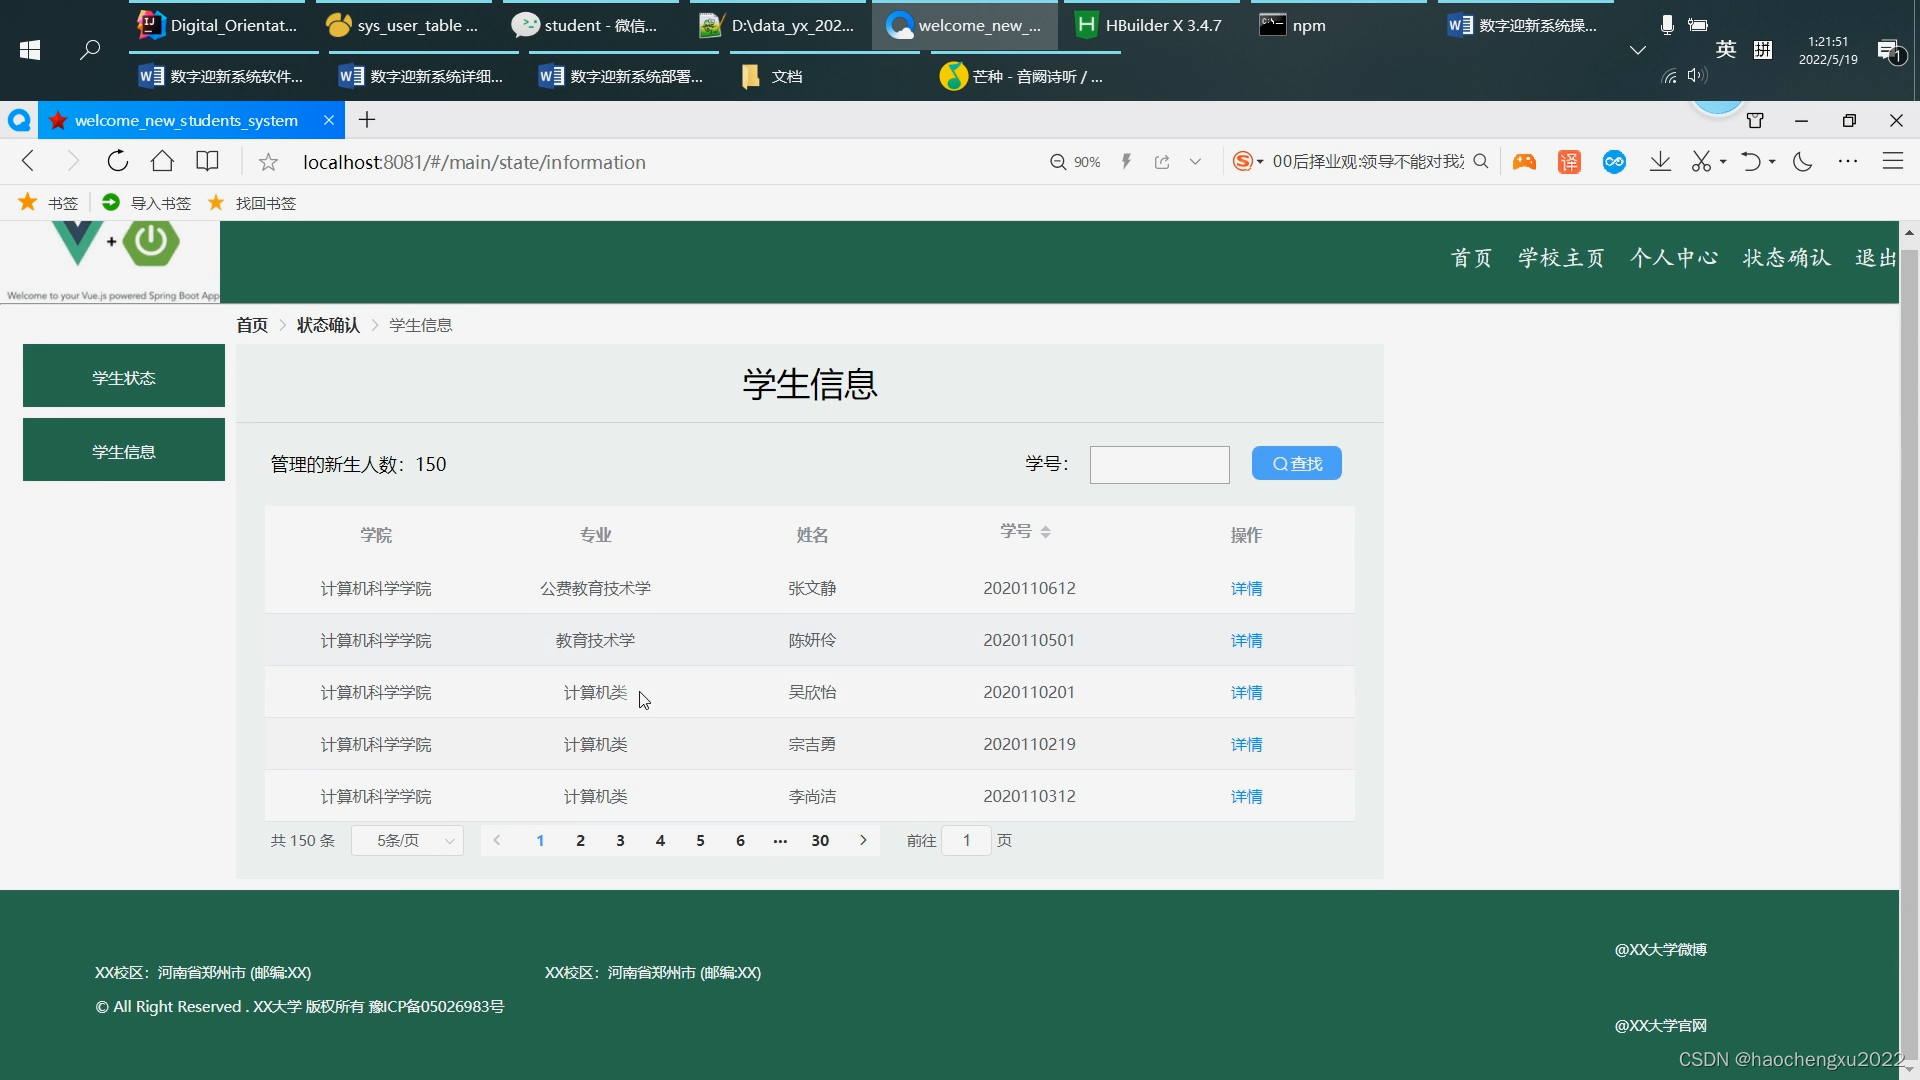Open 首页 in top navigation
This screenshot has width=1920, height=1080.
coord(1471,258)
